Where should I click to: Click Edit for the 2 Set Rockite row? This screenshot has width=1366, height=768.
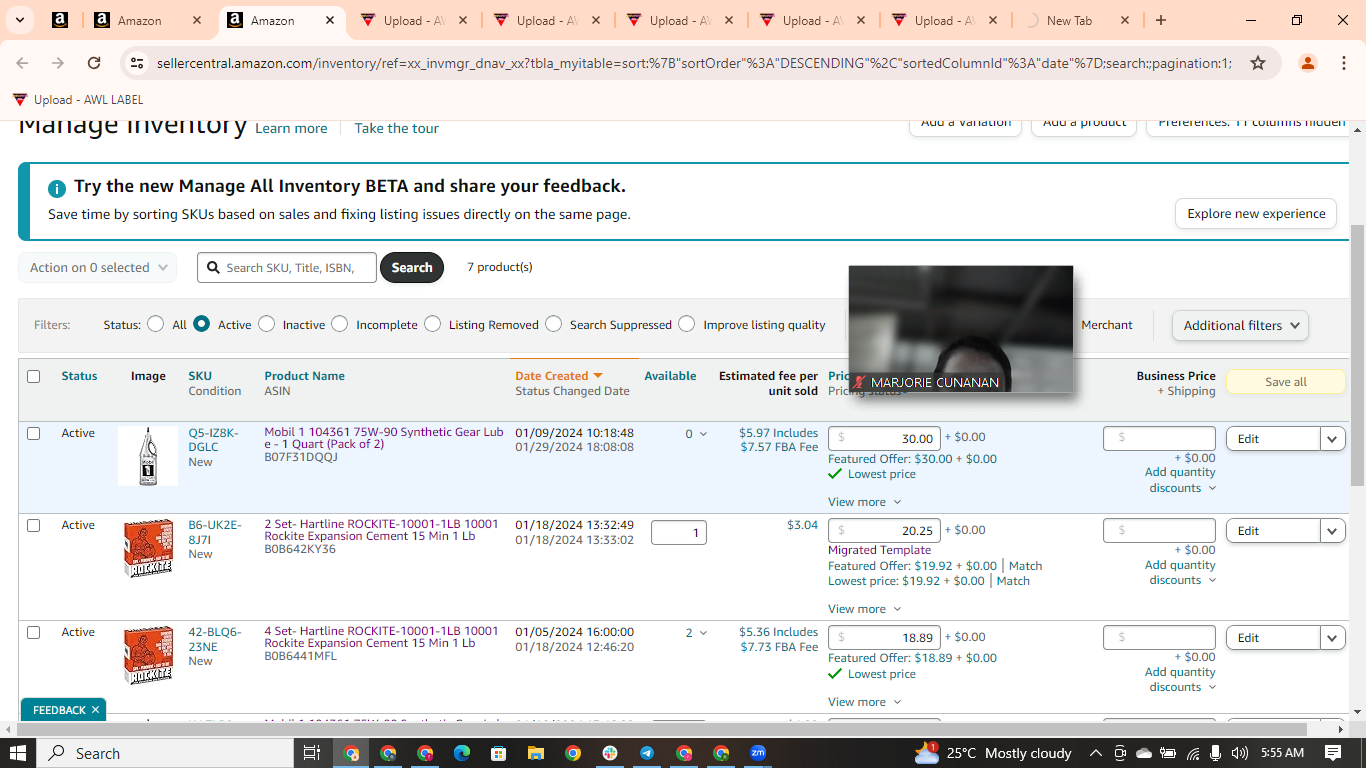point(1273,531)
